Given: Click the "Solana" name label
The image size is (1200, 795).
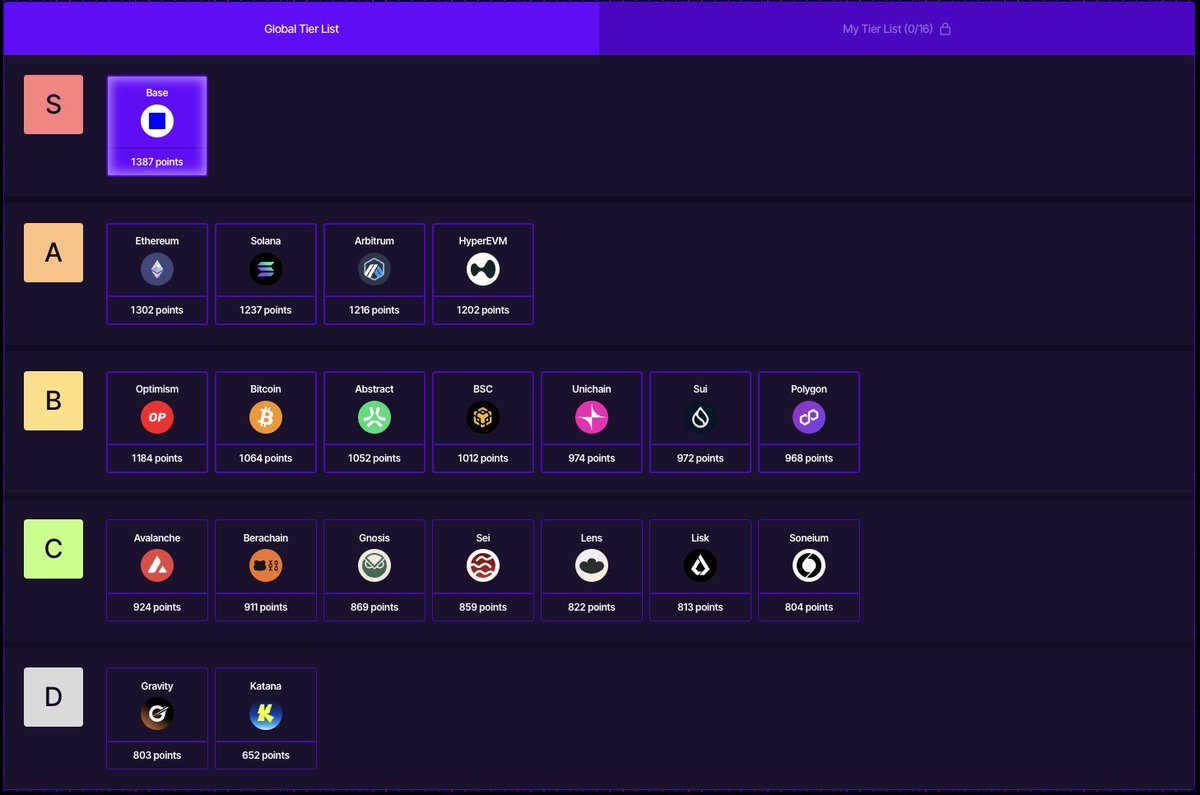Looking at the screenshot, I should [266, 241].
